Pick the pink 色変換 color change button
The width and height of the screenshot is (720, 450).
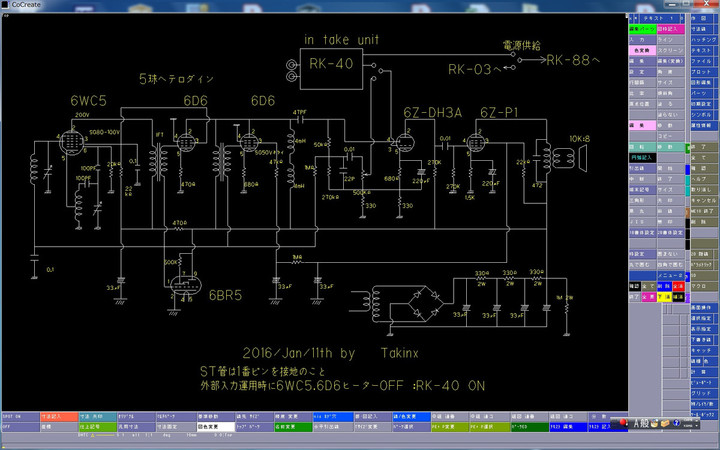[x=641, y=48]
